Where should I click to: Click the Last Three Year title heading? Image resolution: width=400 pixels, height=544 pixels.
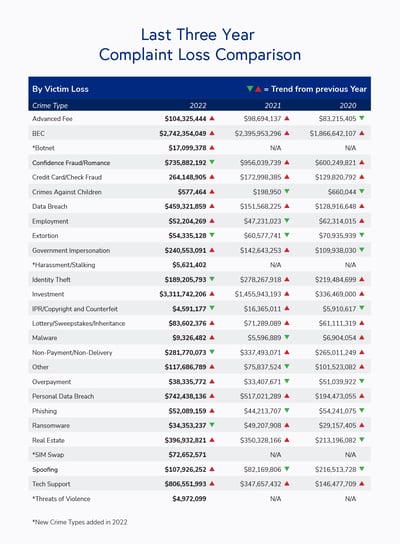coord(198,35)
